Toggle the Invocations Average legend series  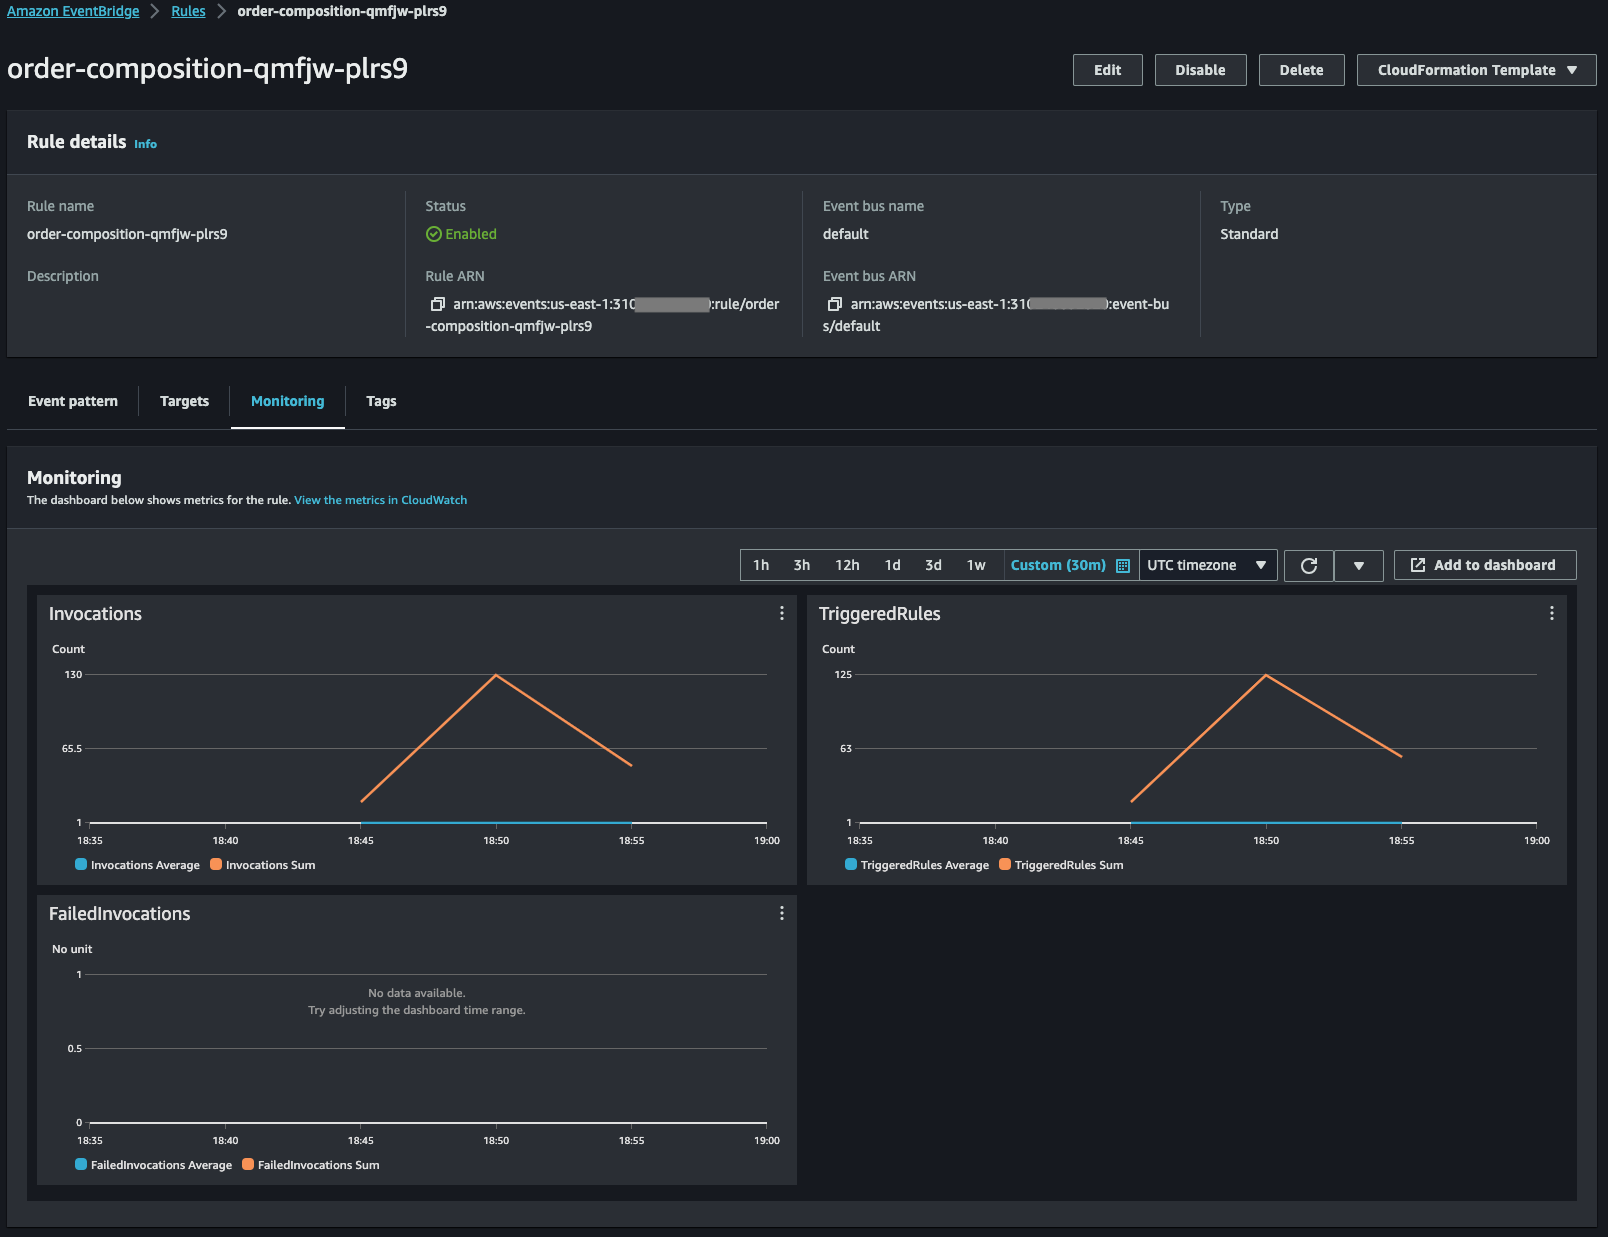pyautogui.click(x=137, y=865)
